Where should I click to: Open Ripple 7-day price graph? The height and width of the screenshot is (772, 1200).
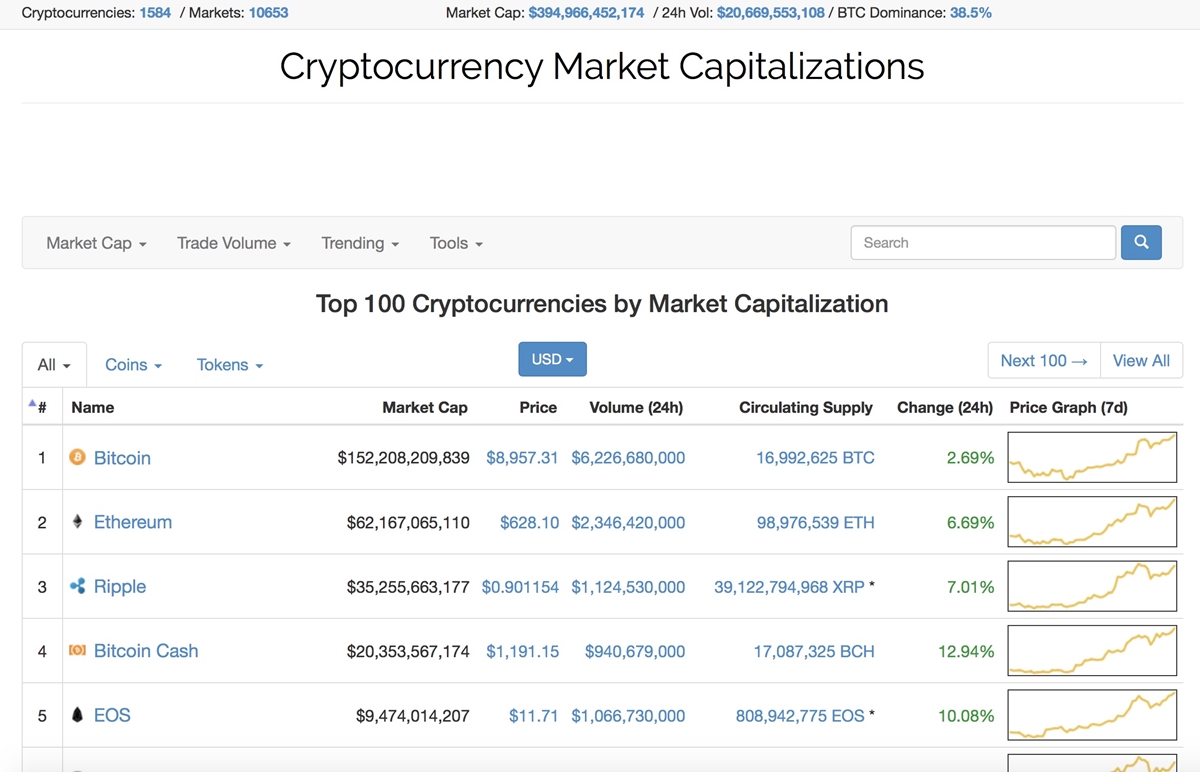tap(1092, 586)
